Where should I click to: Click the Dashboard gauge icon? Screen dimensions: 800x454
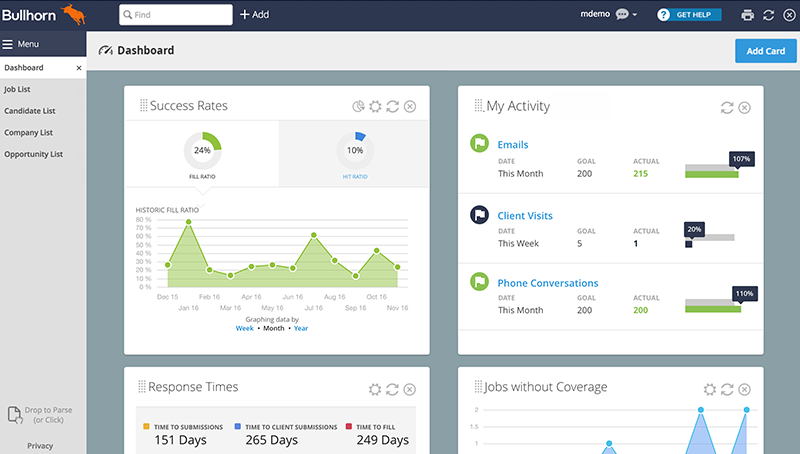click(106, 51)
